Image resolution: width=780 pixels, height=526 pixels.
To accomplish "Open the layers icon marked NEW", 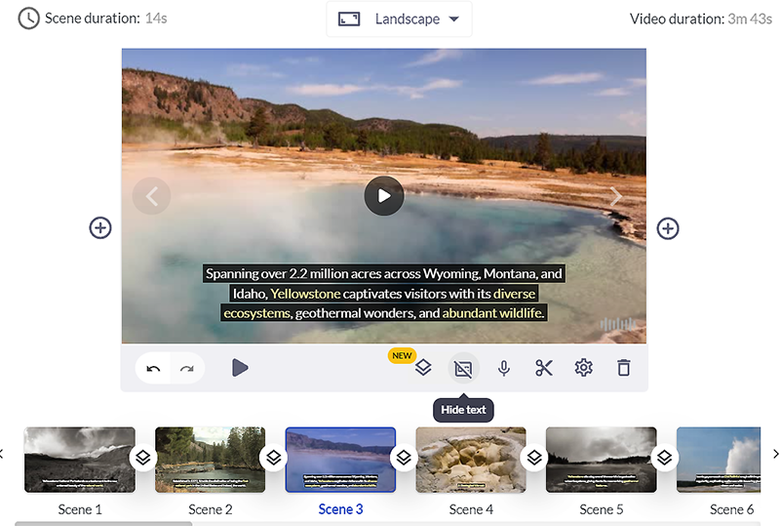I will (423, 368).
